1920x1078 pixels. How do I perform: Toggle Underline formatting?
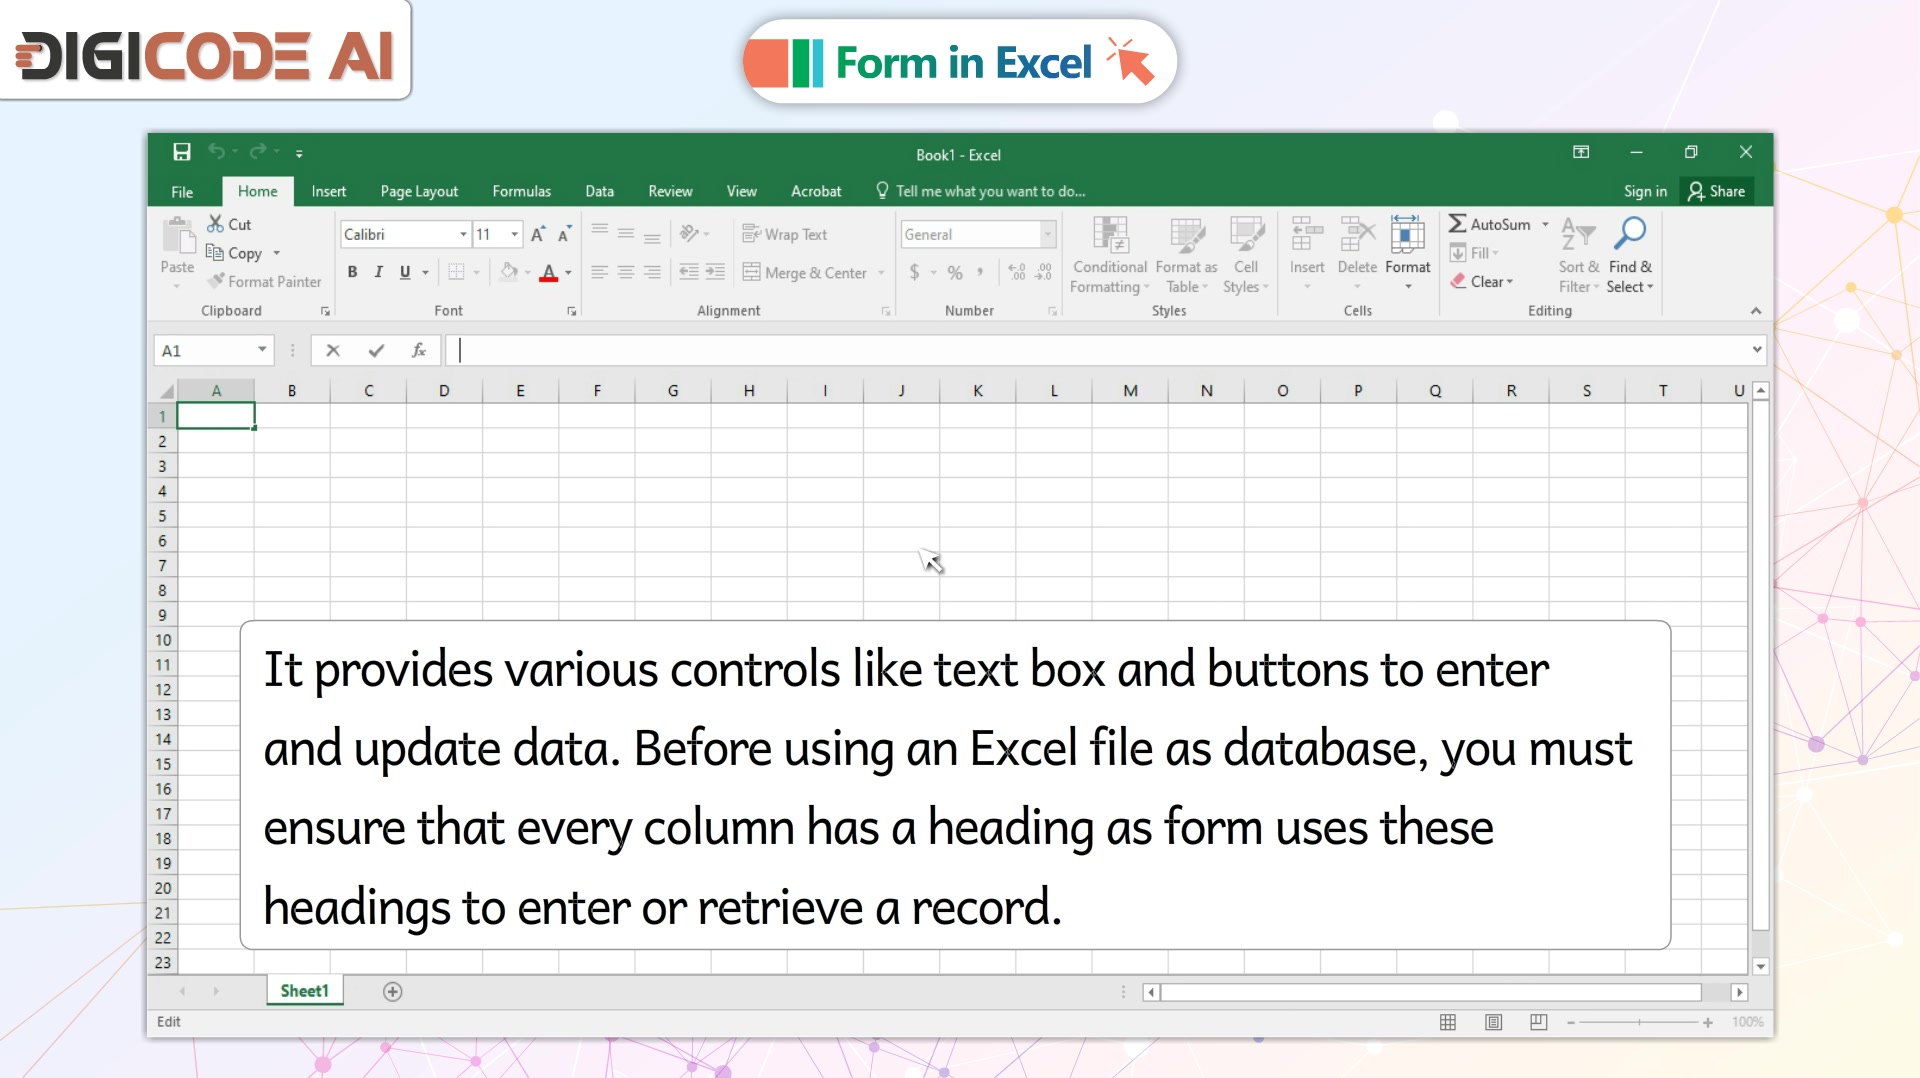pos(405,272)
